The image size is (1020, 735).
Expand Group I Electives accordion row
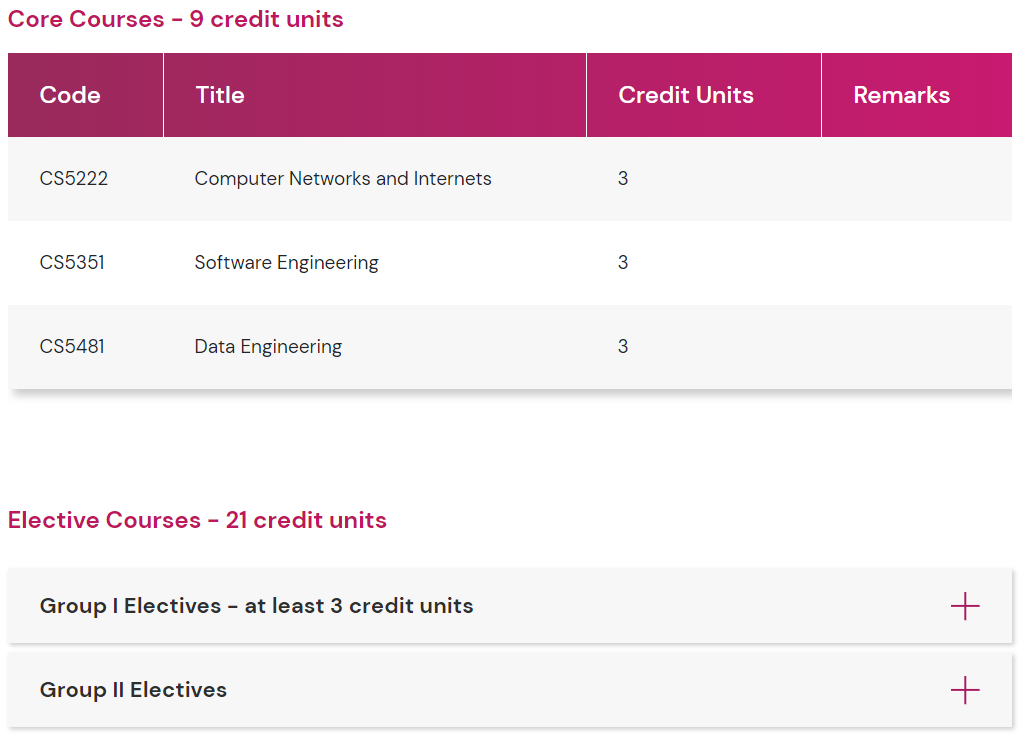(256, 606)
